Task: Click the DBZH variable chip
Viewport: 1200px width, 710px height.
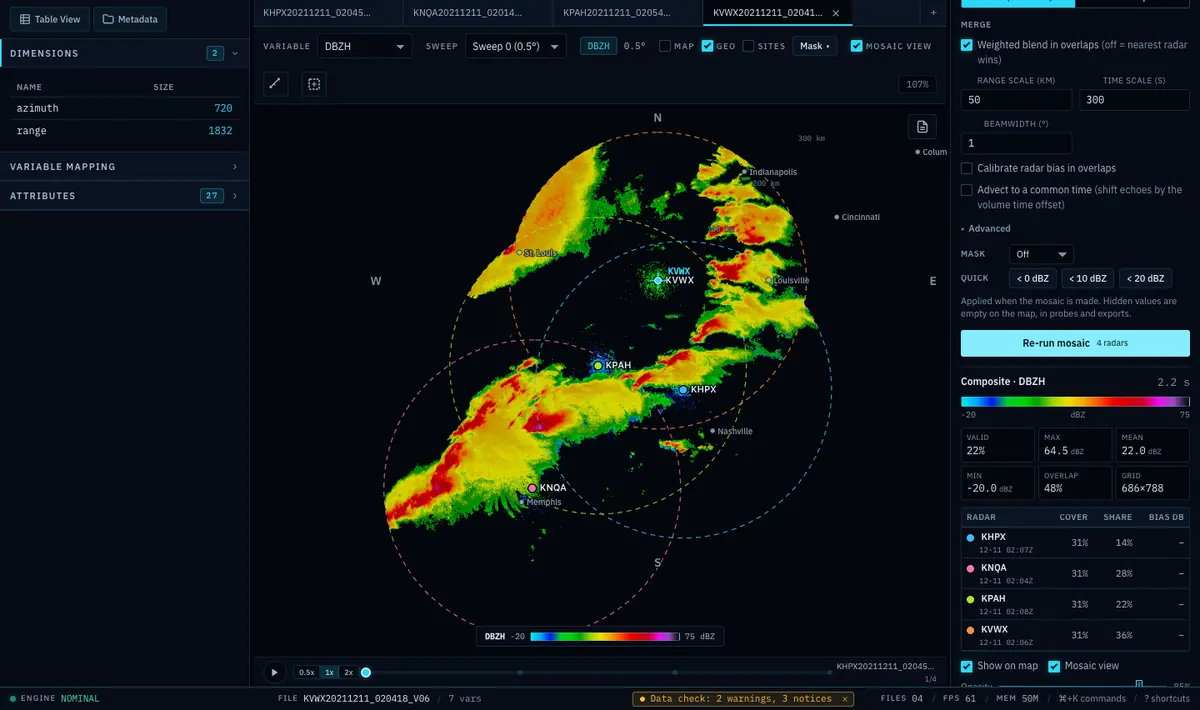Action: [599, 46]
